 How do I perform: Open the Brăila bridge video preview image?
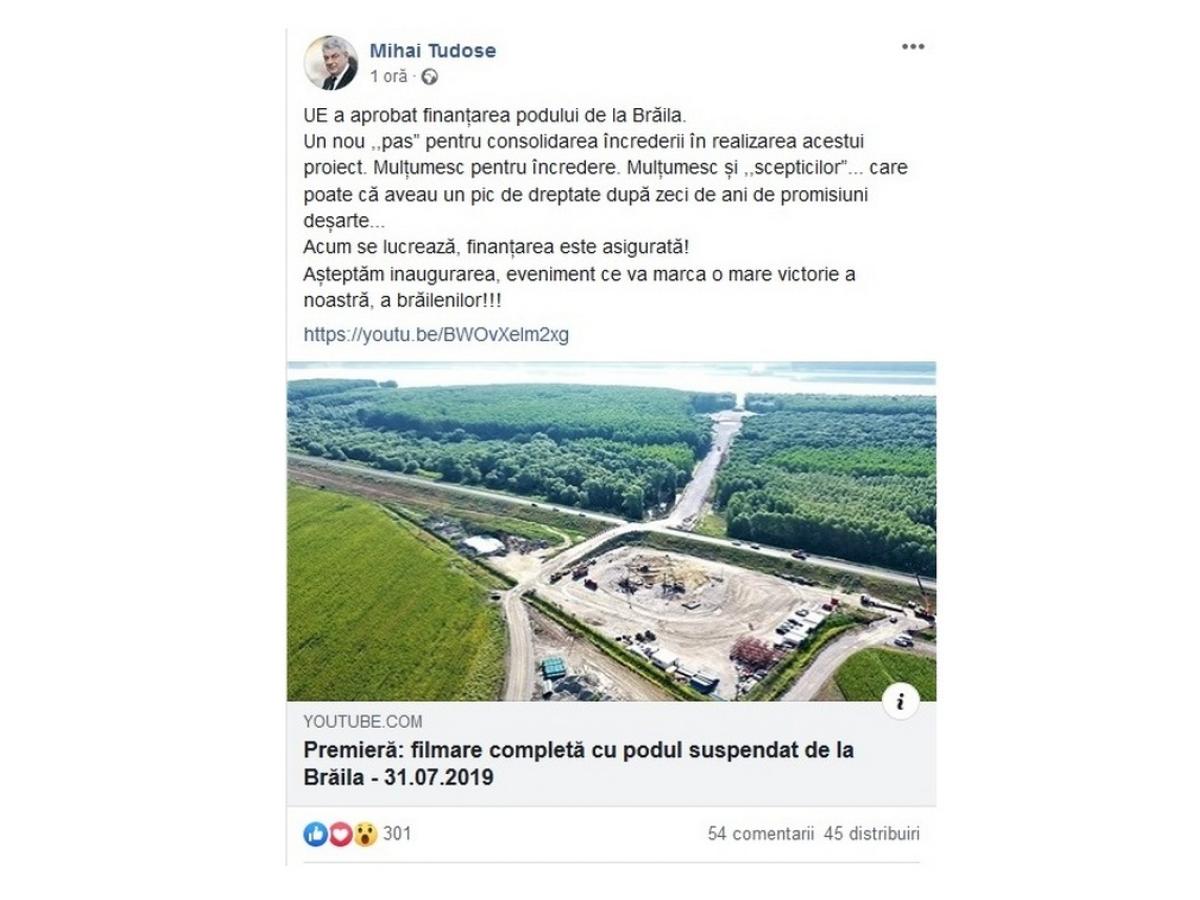(x=611, y=531)
